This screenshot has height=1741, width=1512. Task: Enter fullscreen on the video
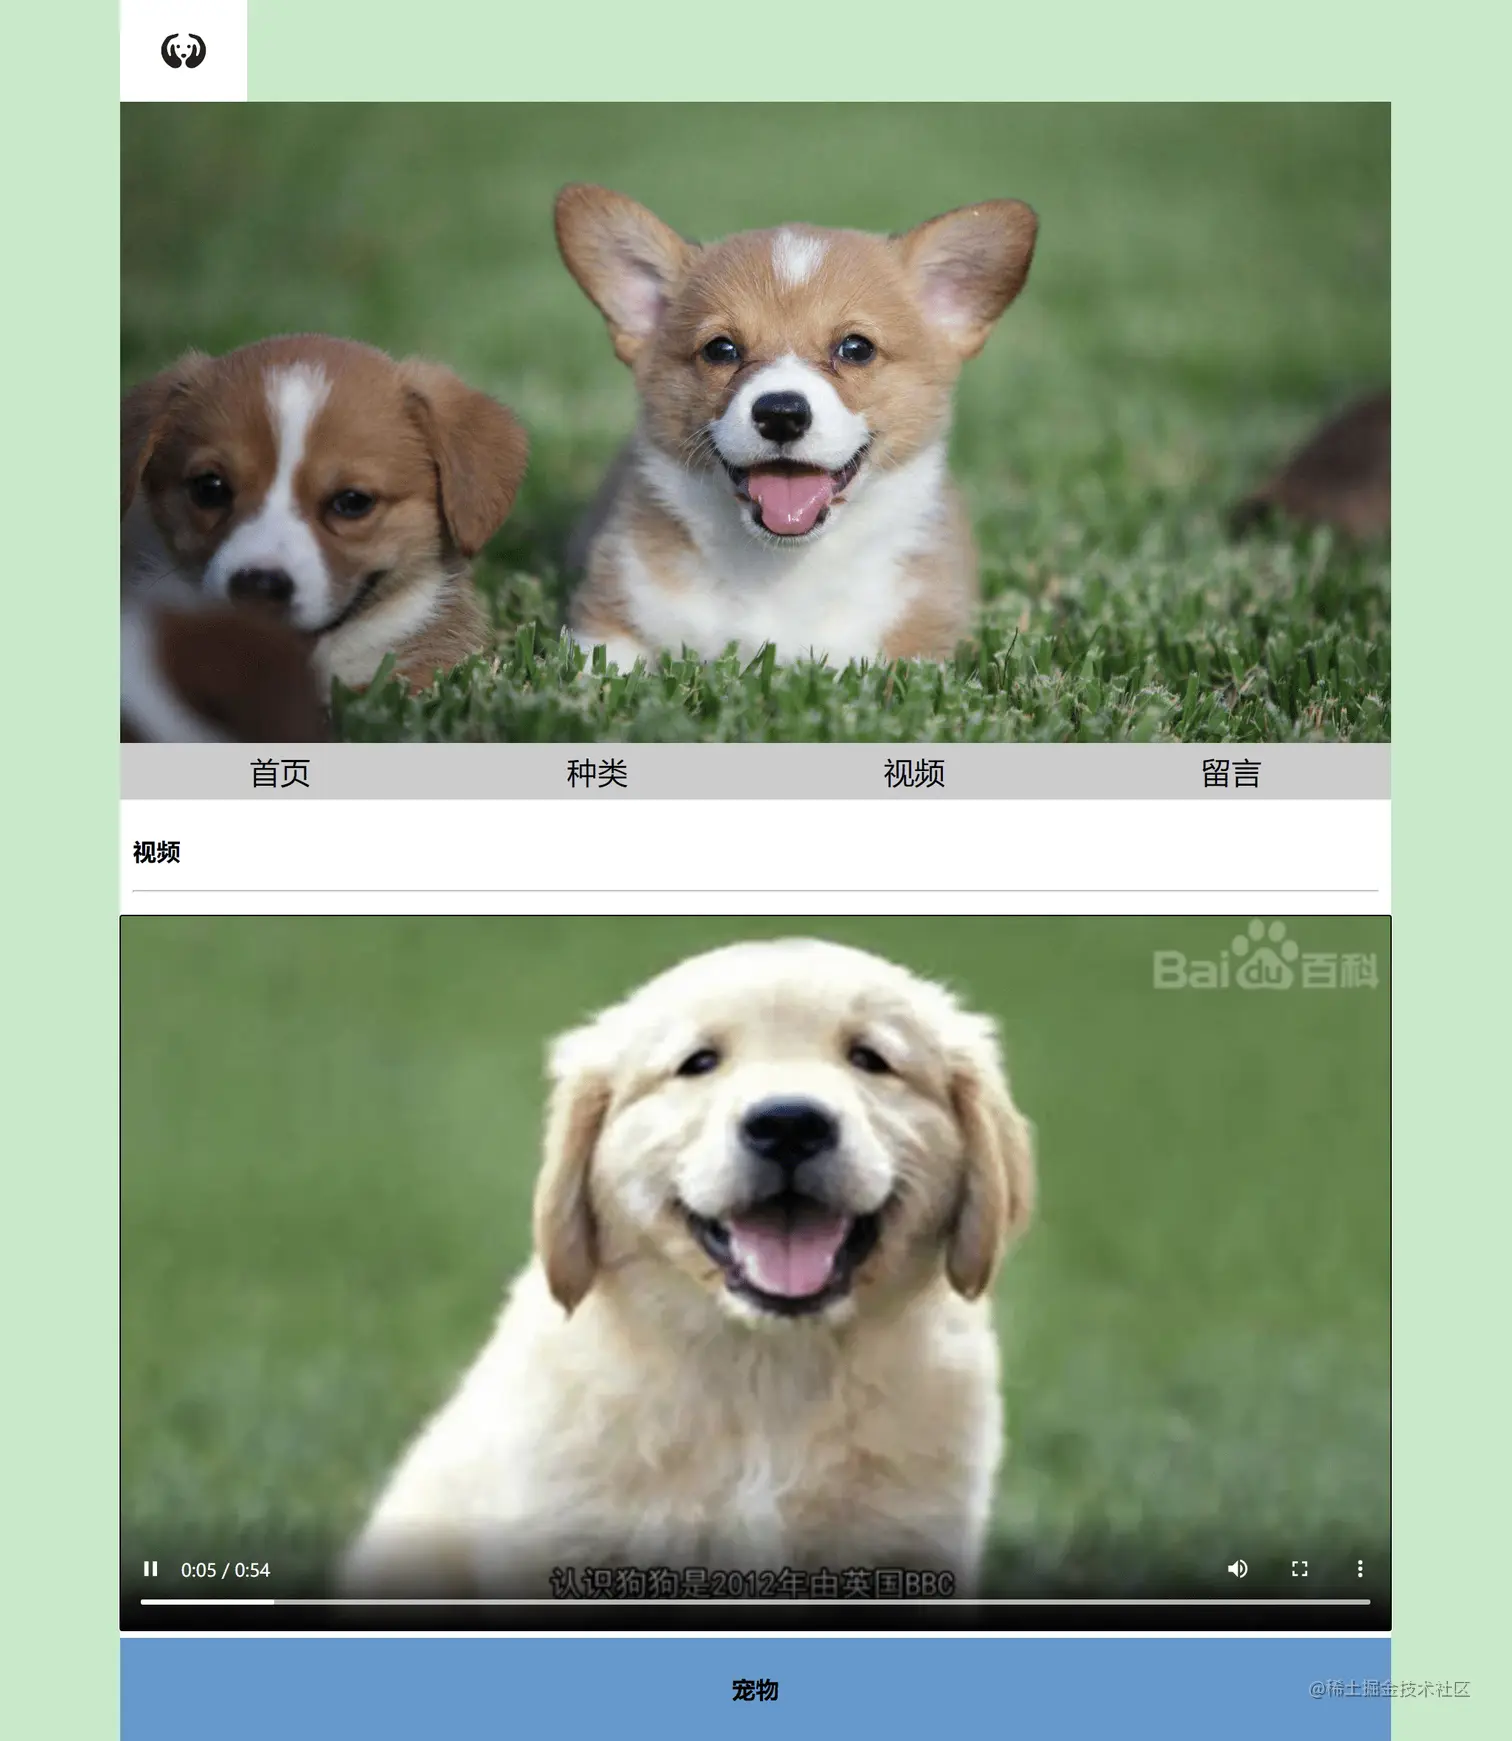[1299, 1569]
